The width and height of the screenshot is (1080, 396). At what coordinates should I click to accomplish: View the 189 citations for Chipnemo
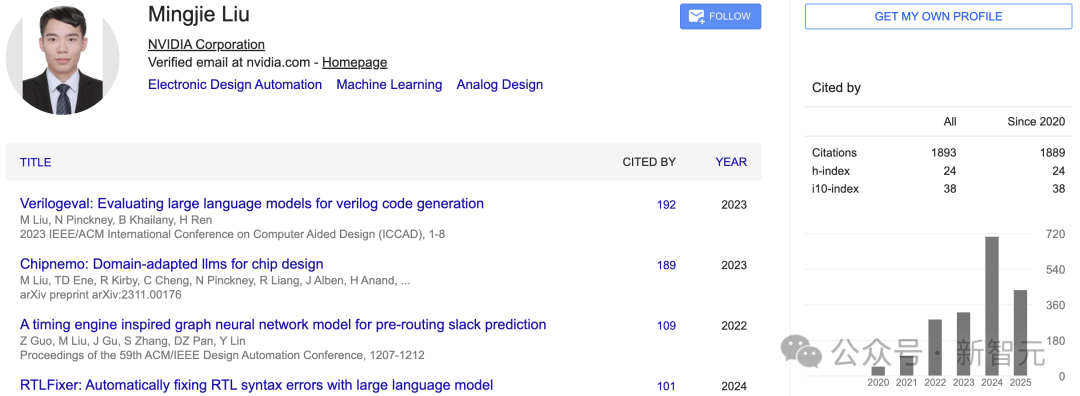(x=666, y=265)
